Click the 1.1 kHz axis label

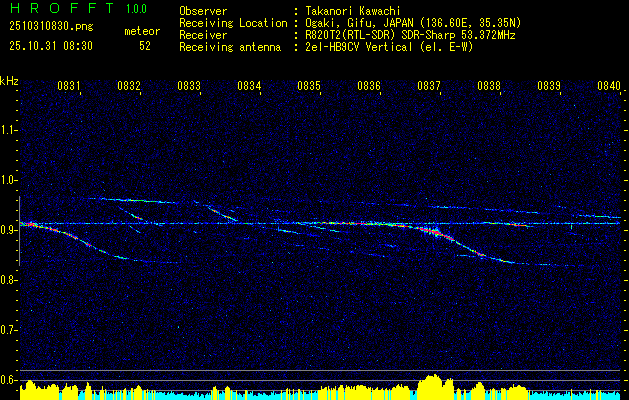click(x=8, y=130)
